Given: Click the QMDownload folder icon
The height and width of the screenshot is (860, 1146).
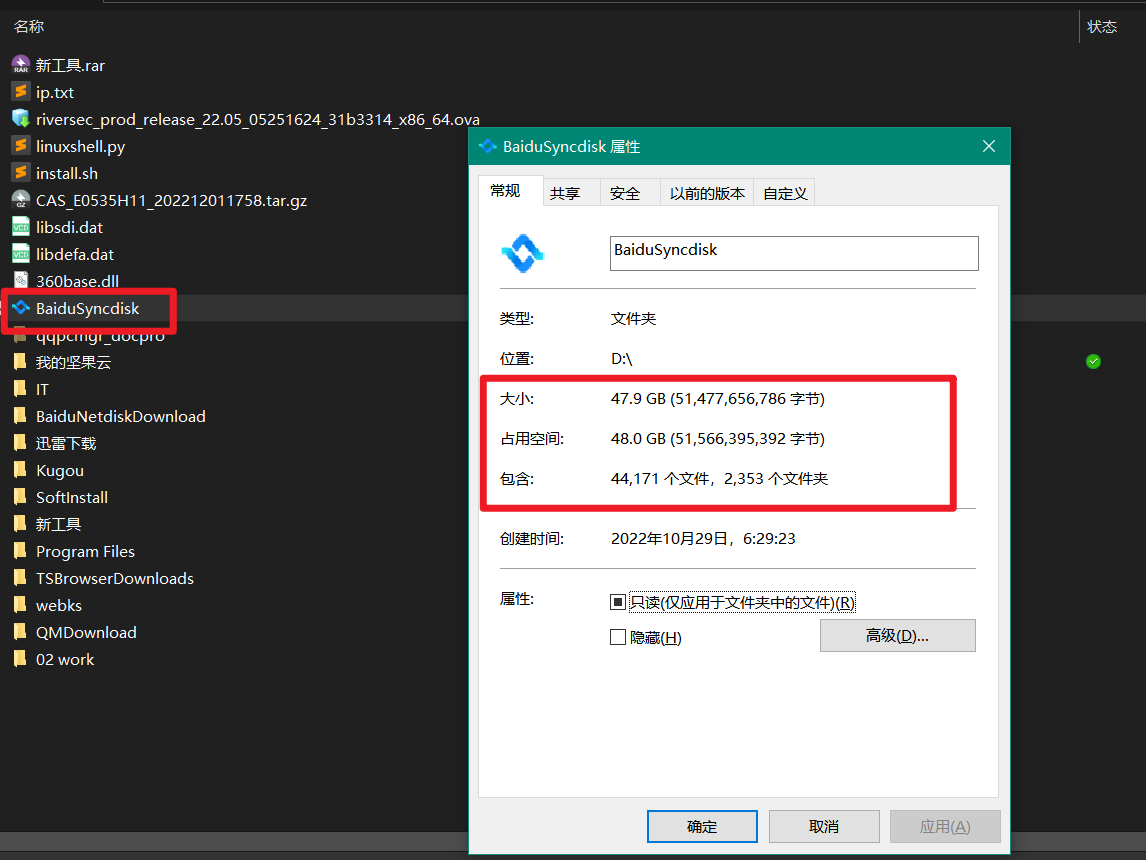Looking at the screenshot, I should (x=20, y=632).
